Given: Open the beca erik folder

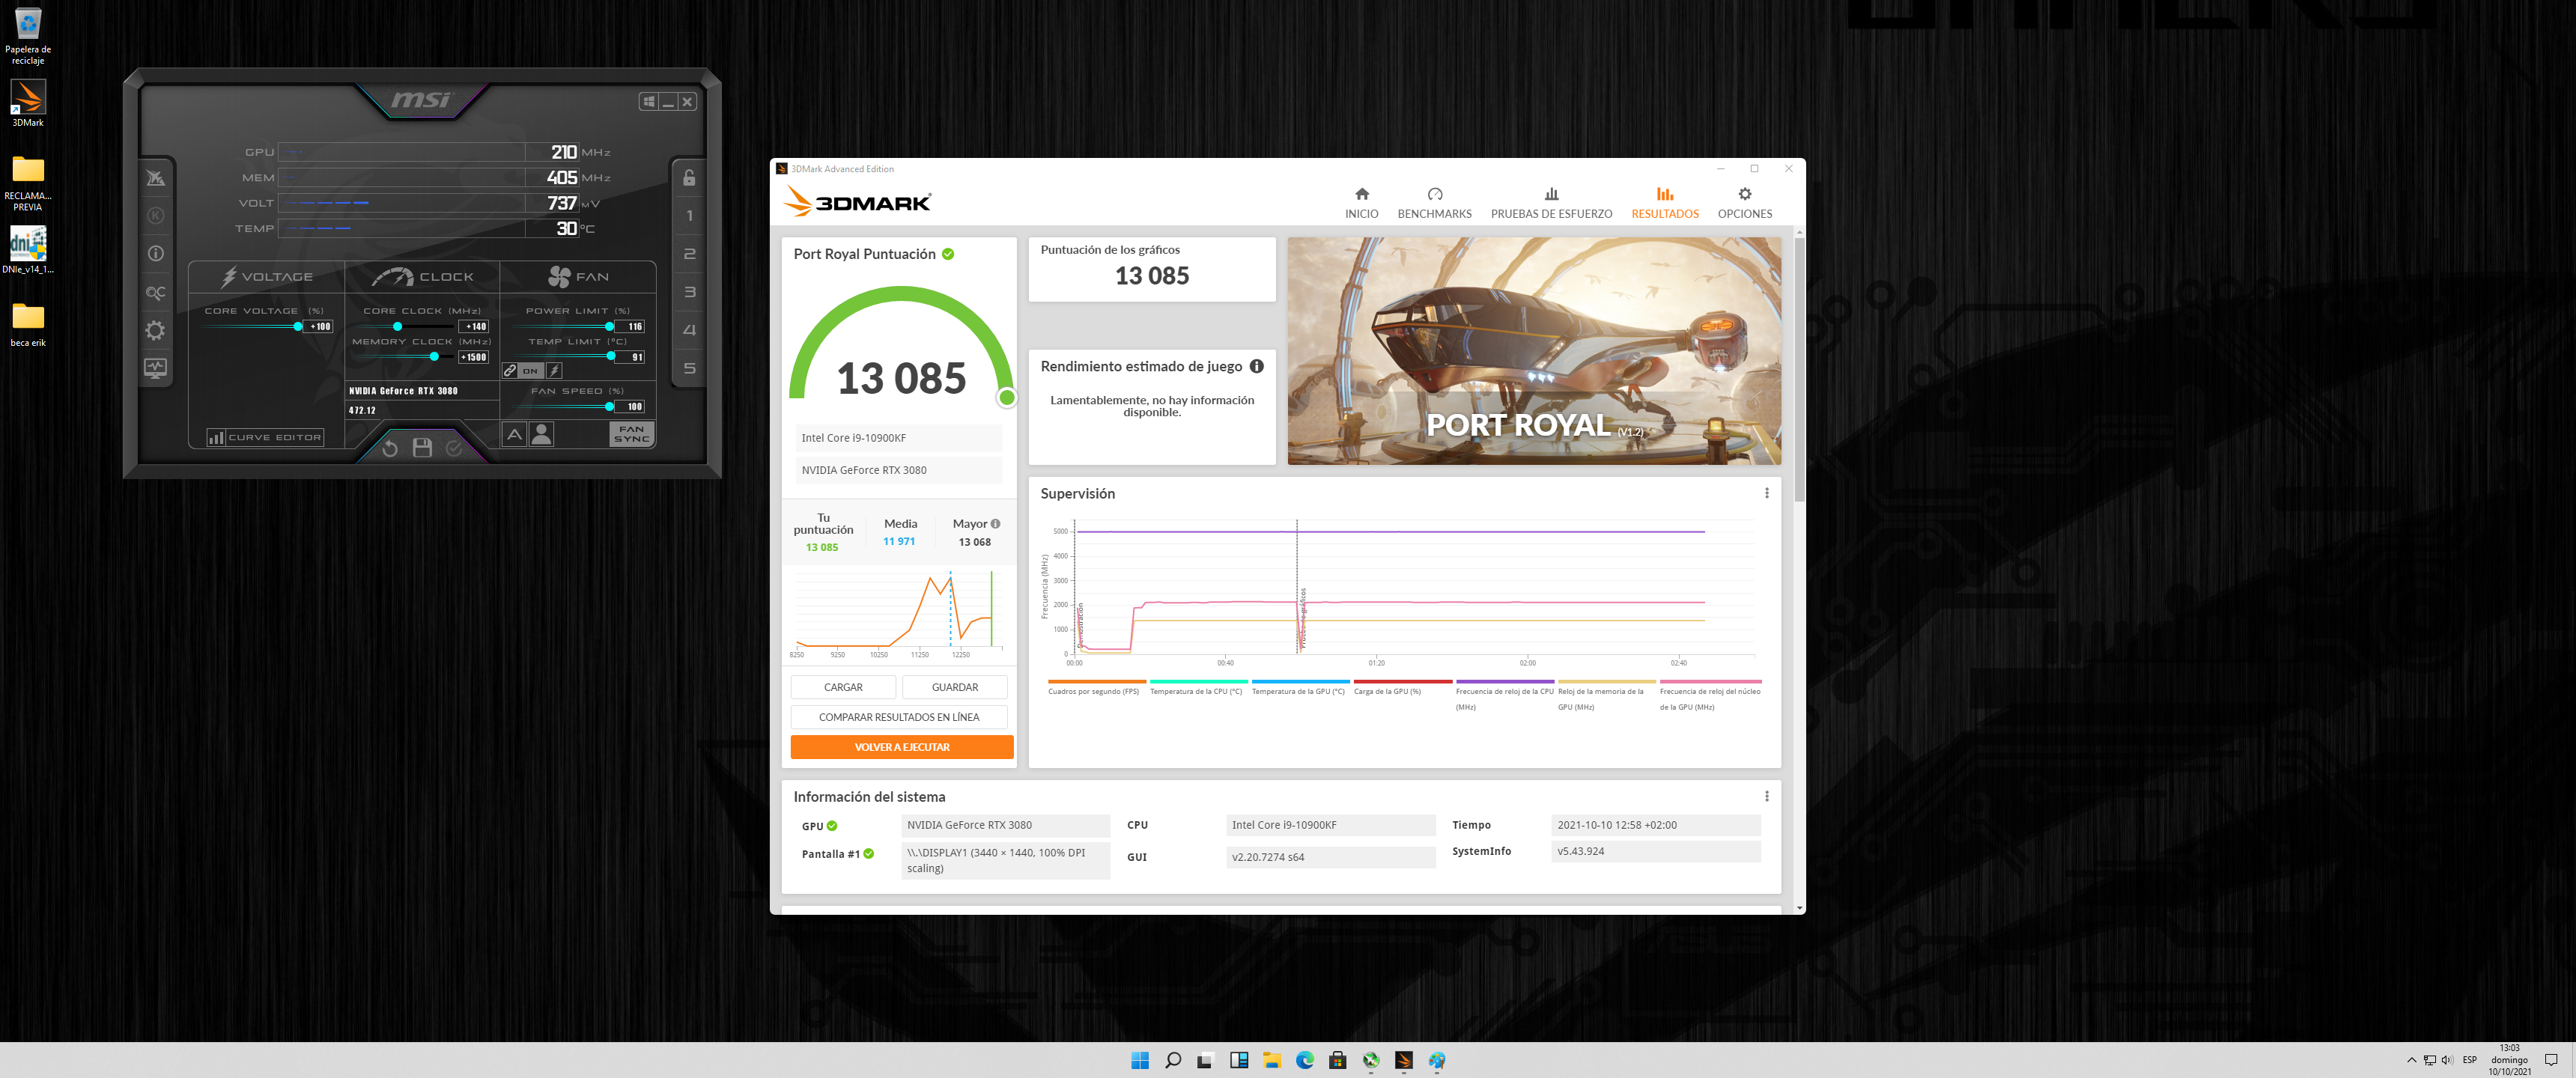Looking at the screenshot, I should 28,325.
